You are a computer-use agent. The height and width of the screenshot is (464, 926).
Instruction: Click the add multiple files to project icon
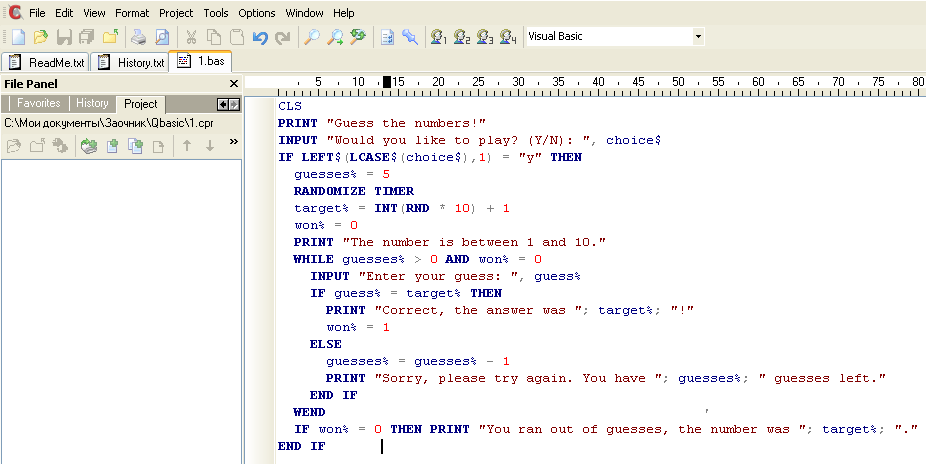click(x=136, y=145)
